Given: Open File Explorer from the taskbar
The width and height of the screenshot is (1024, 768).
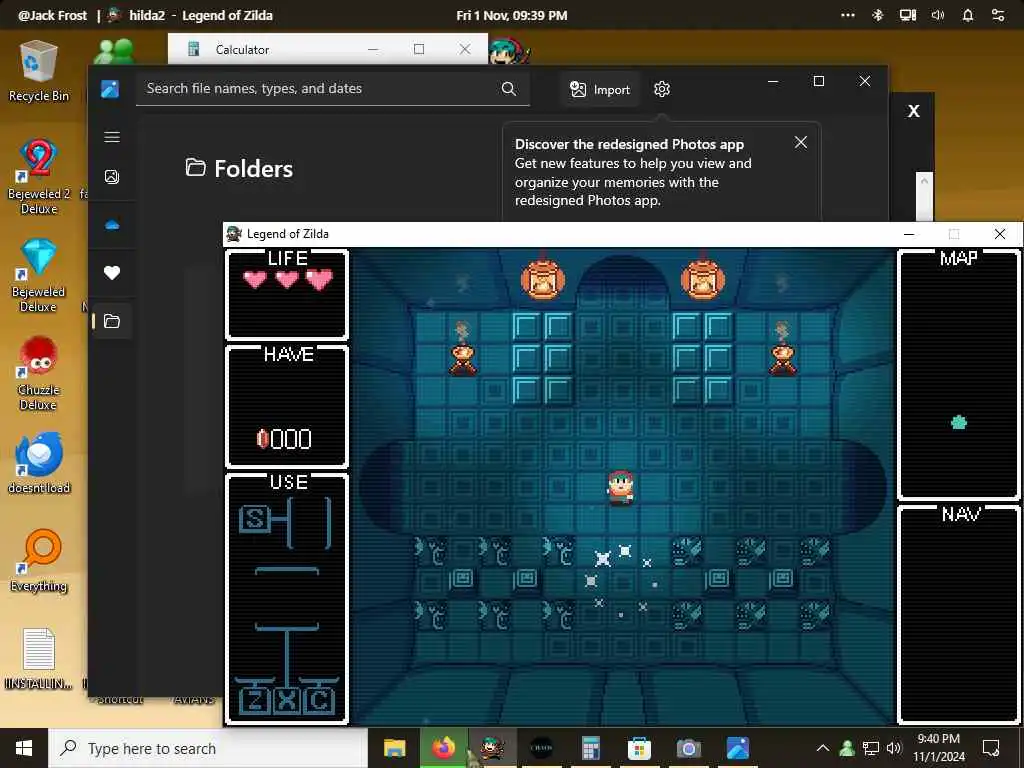Looking at the screenshot, I should pyautogui.click(x=394, y=748).
